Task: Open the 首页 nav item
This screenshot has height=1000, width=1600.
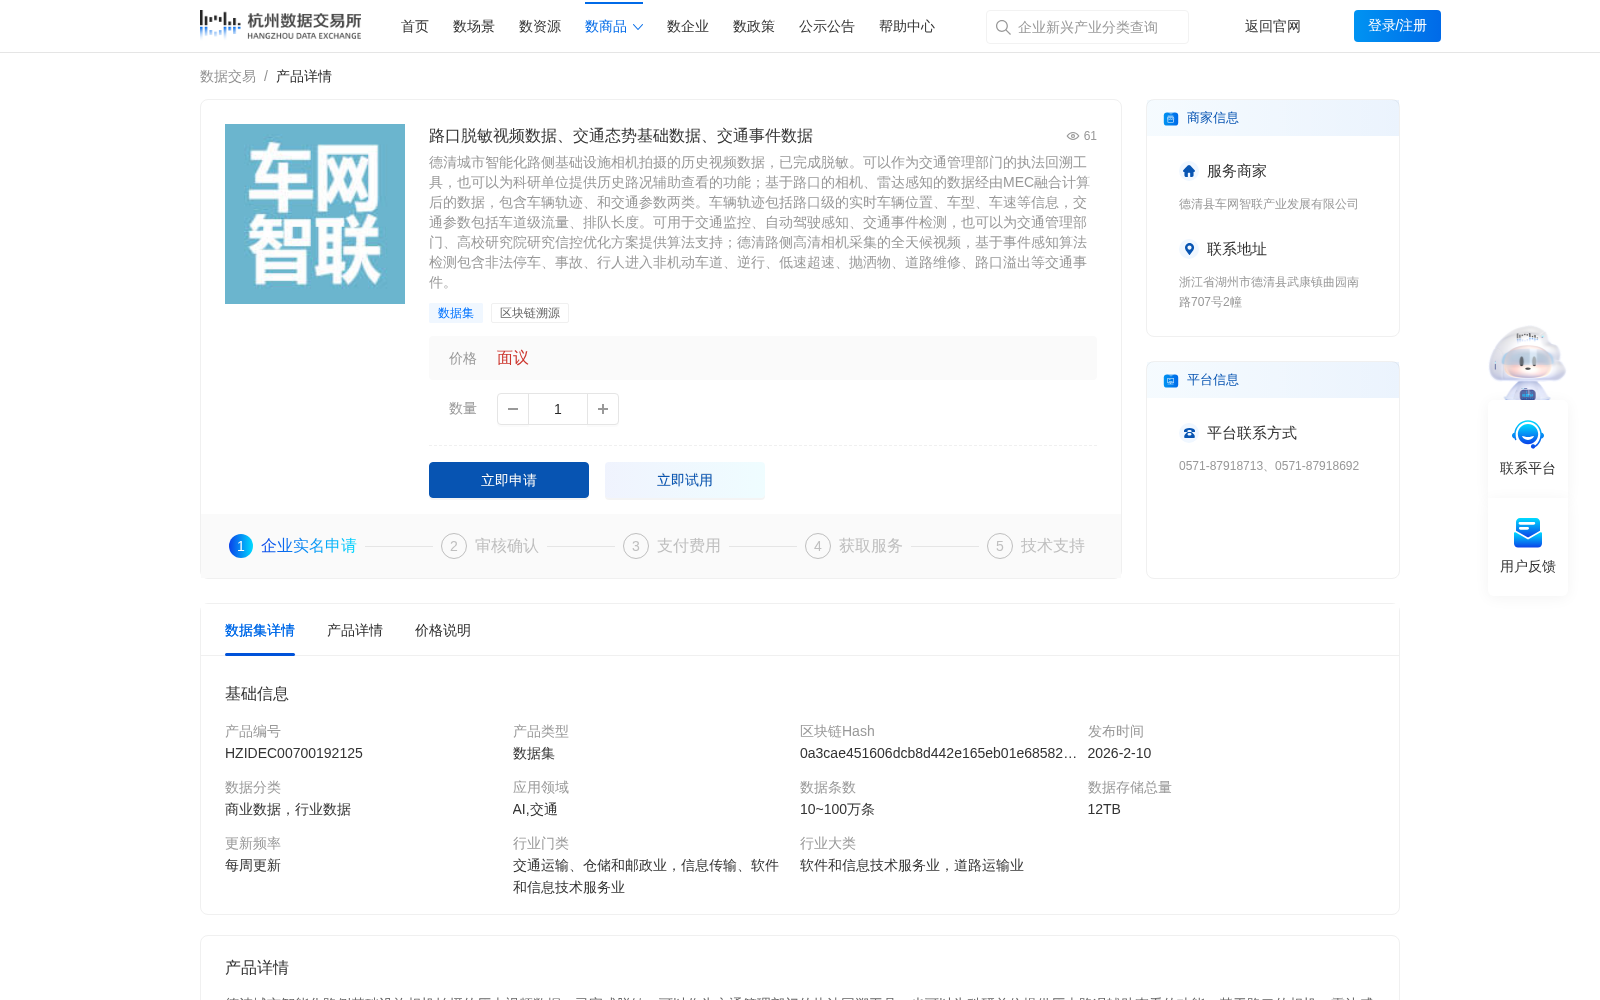Action: coord(415,26)
